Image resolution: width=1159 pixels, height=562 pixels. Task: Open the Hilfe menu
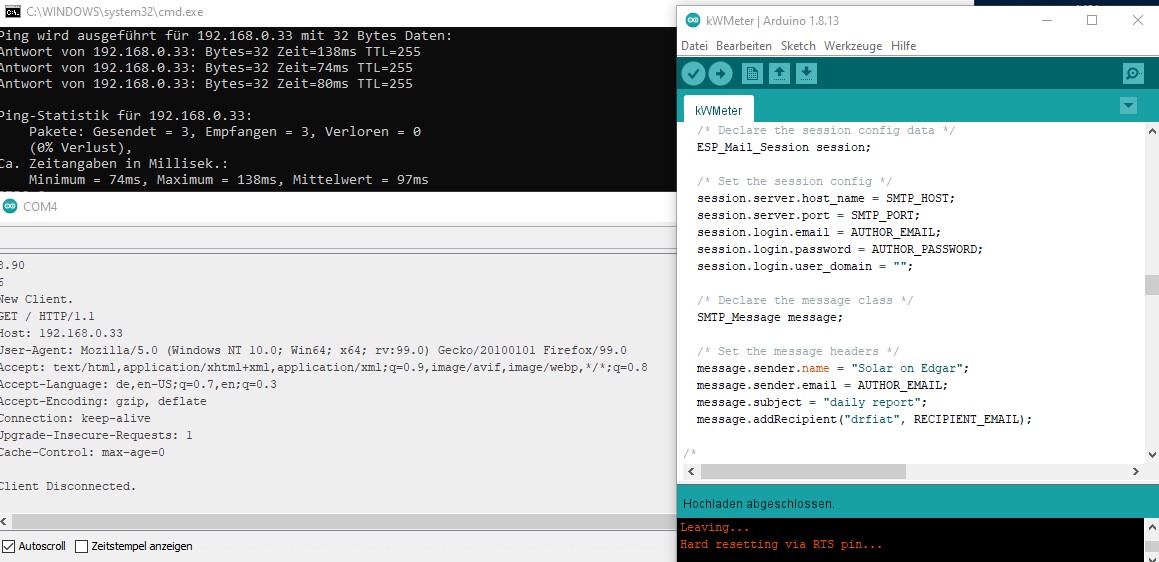tap(903, 46)
